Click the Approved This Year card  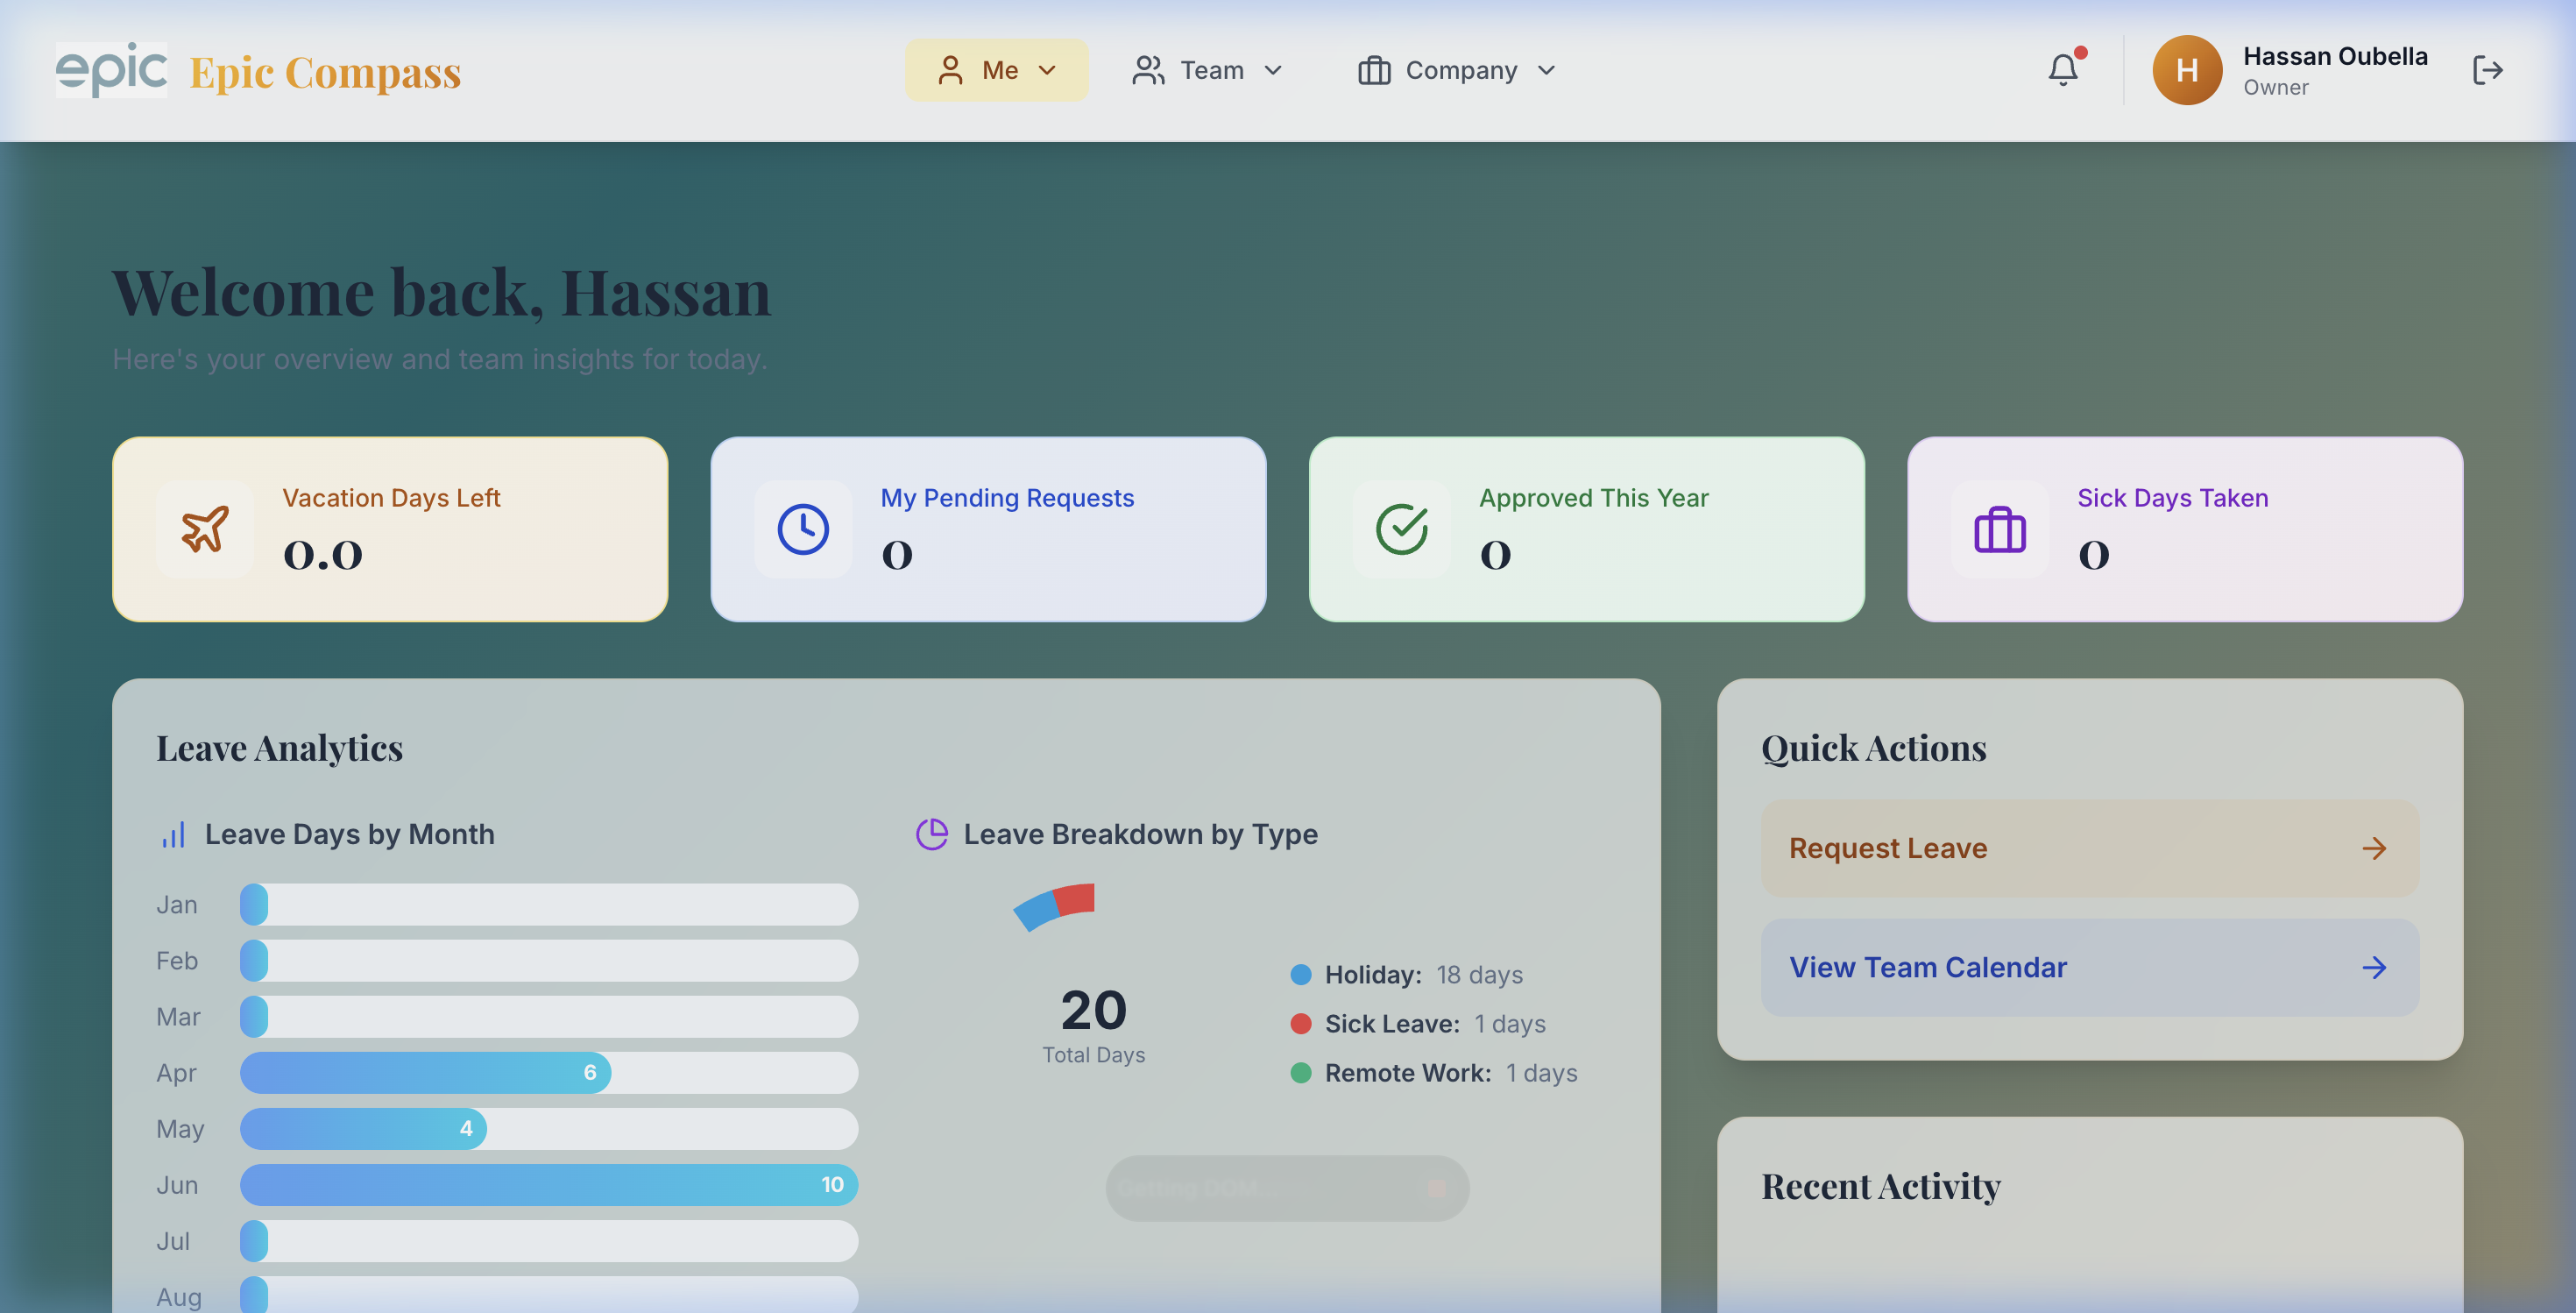pos(1587,529)
